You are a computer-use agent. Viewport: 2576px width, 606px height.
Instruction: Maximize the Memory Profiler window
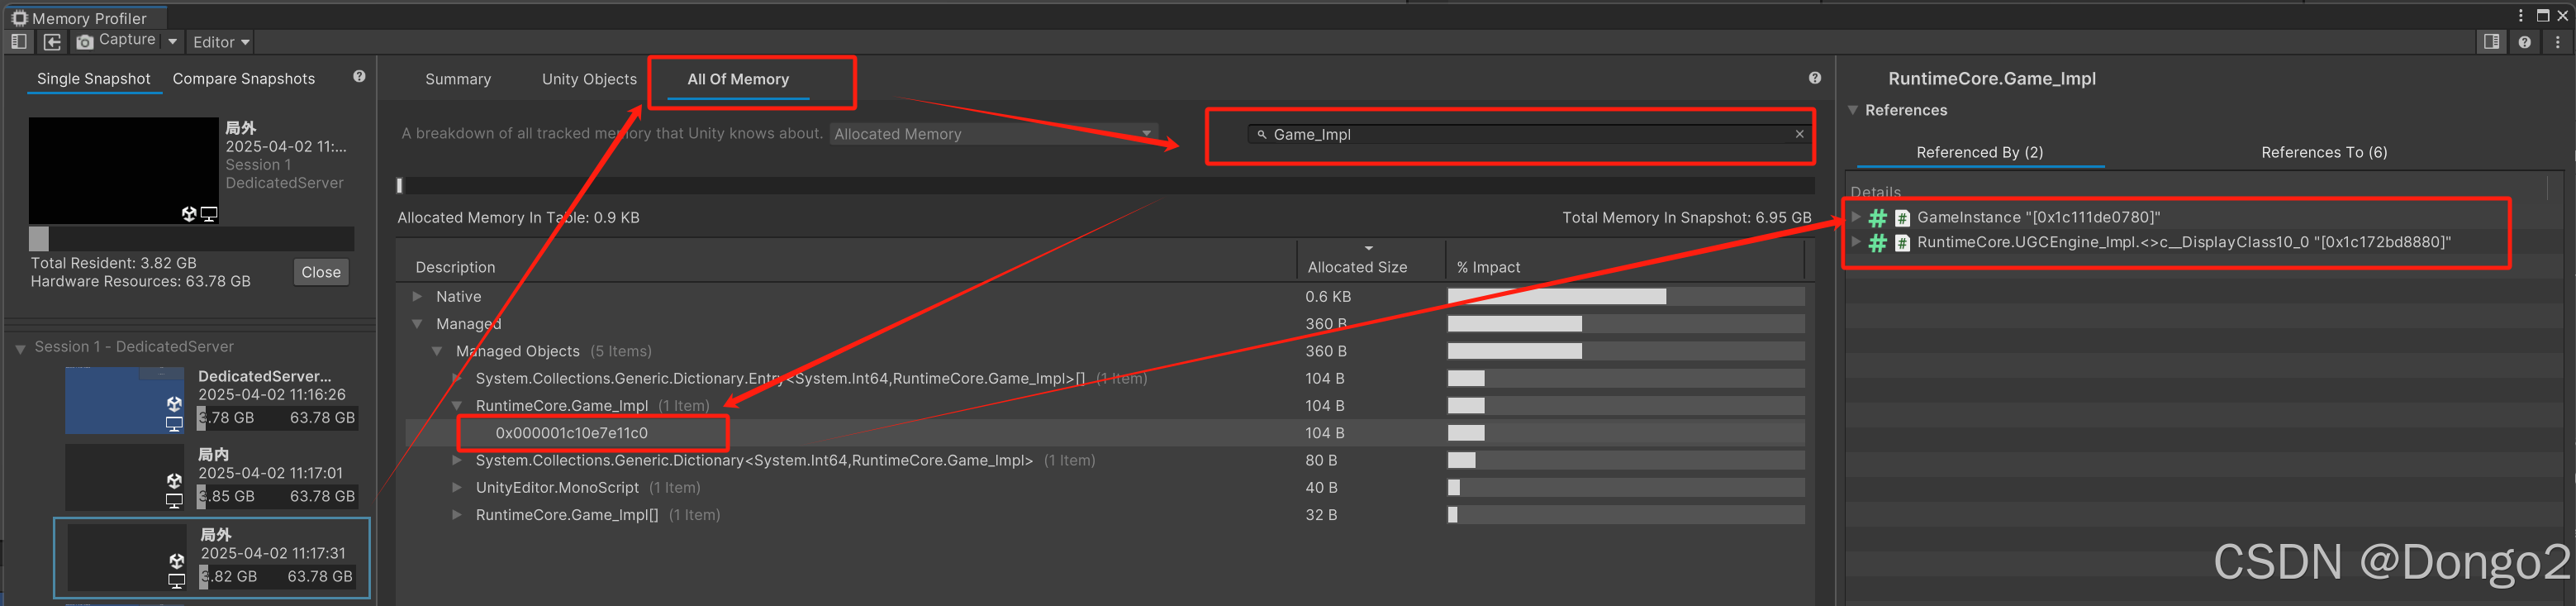coord(2542,15)
